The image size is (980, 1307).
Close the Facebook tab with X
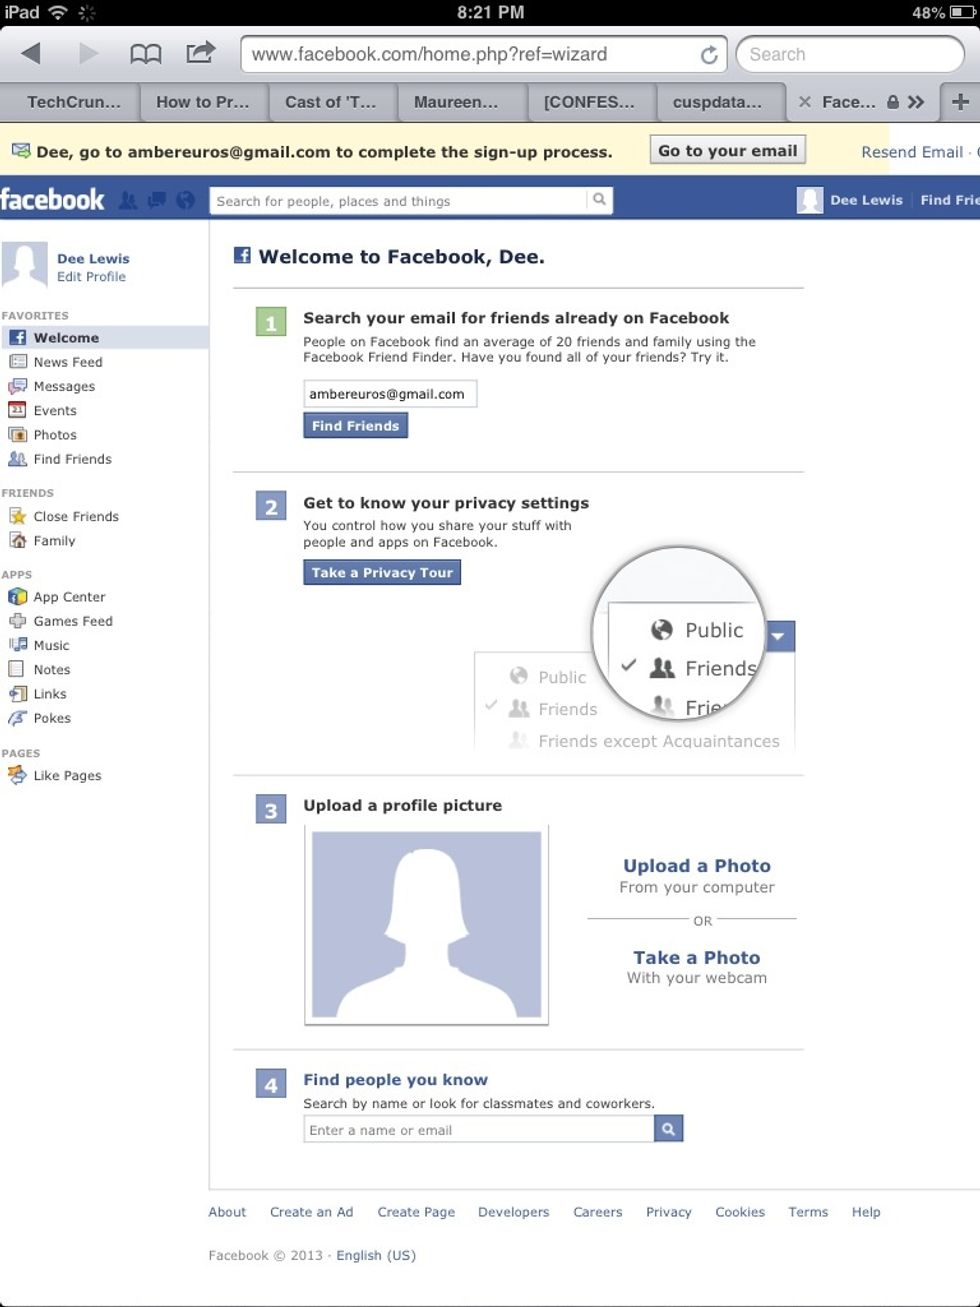(x=805, y=102)
